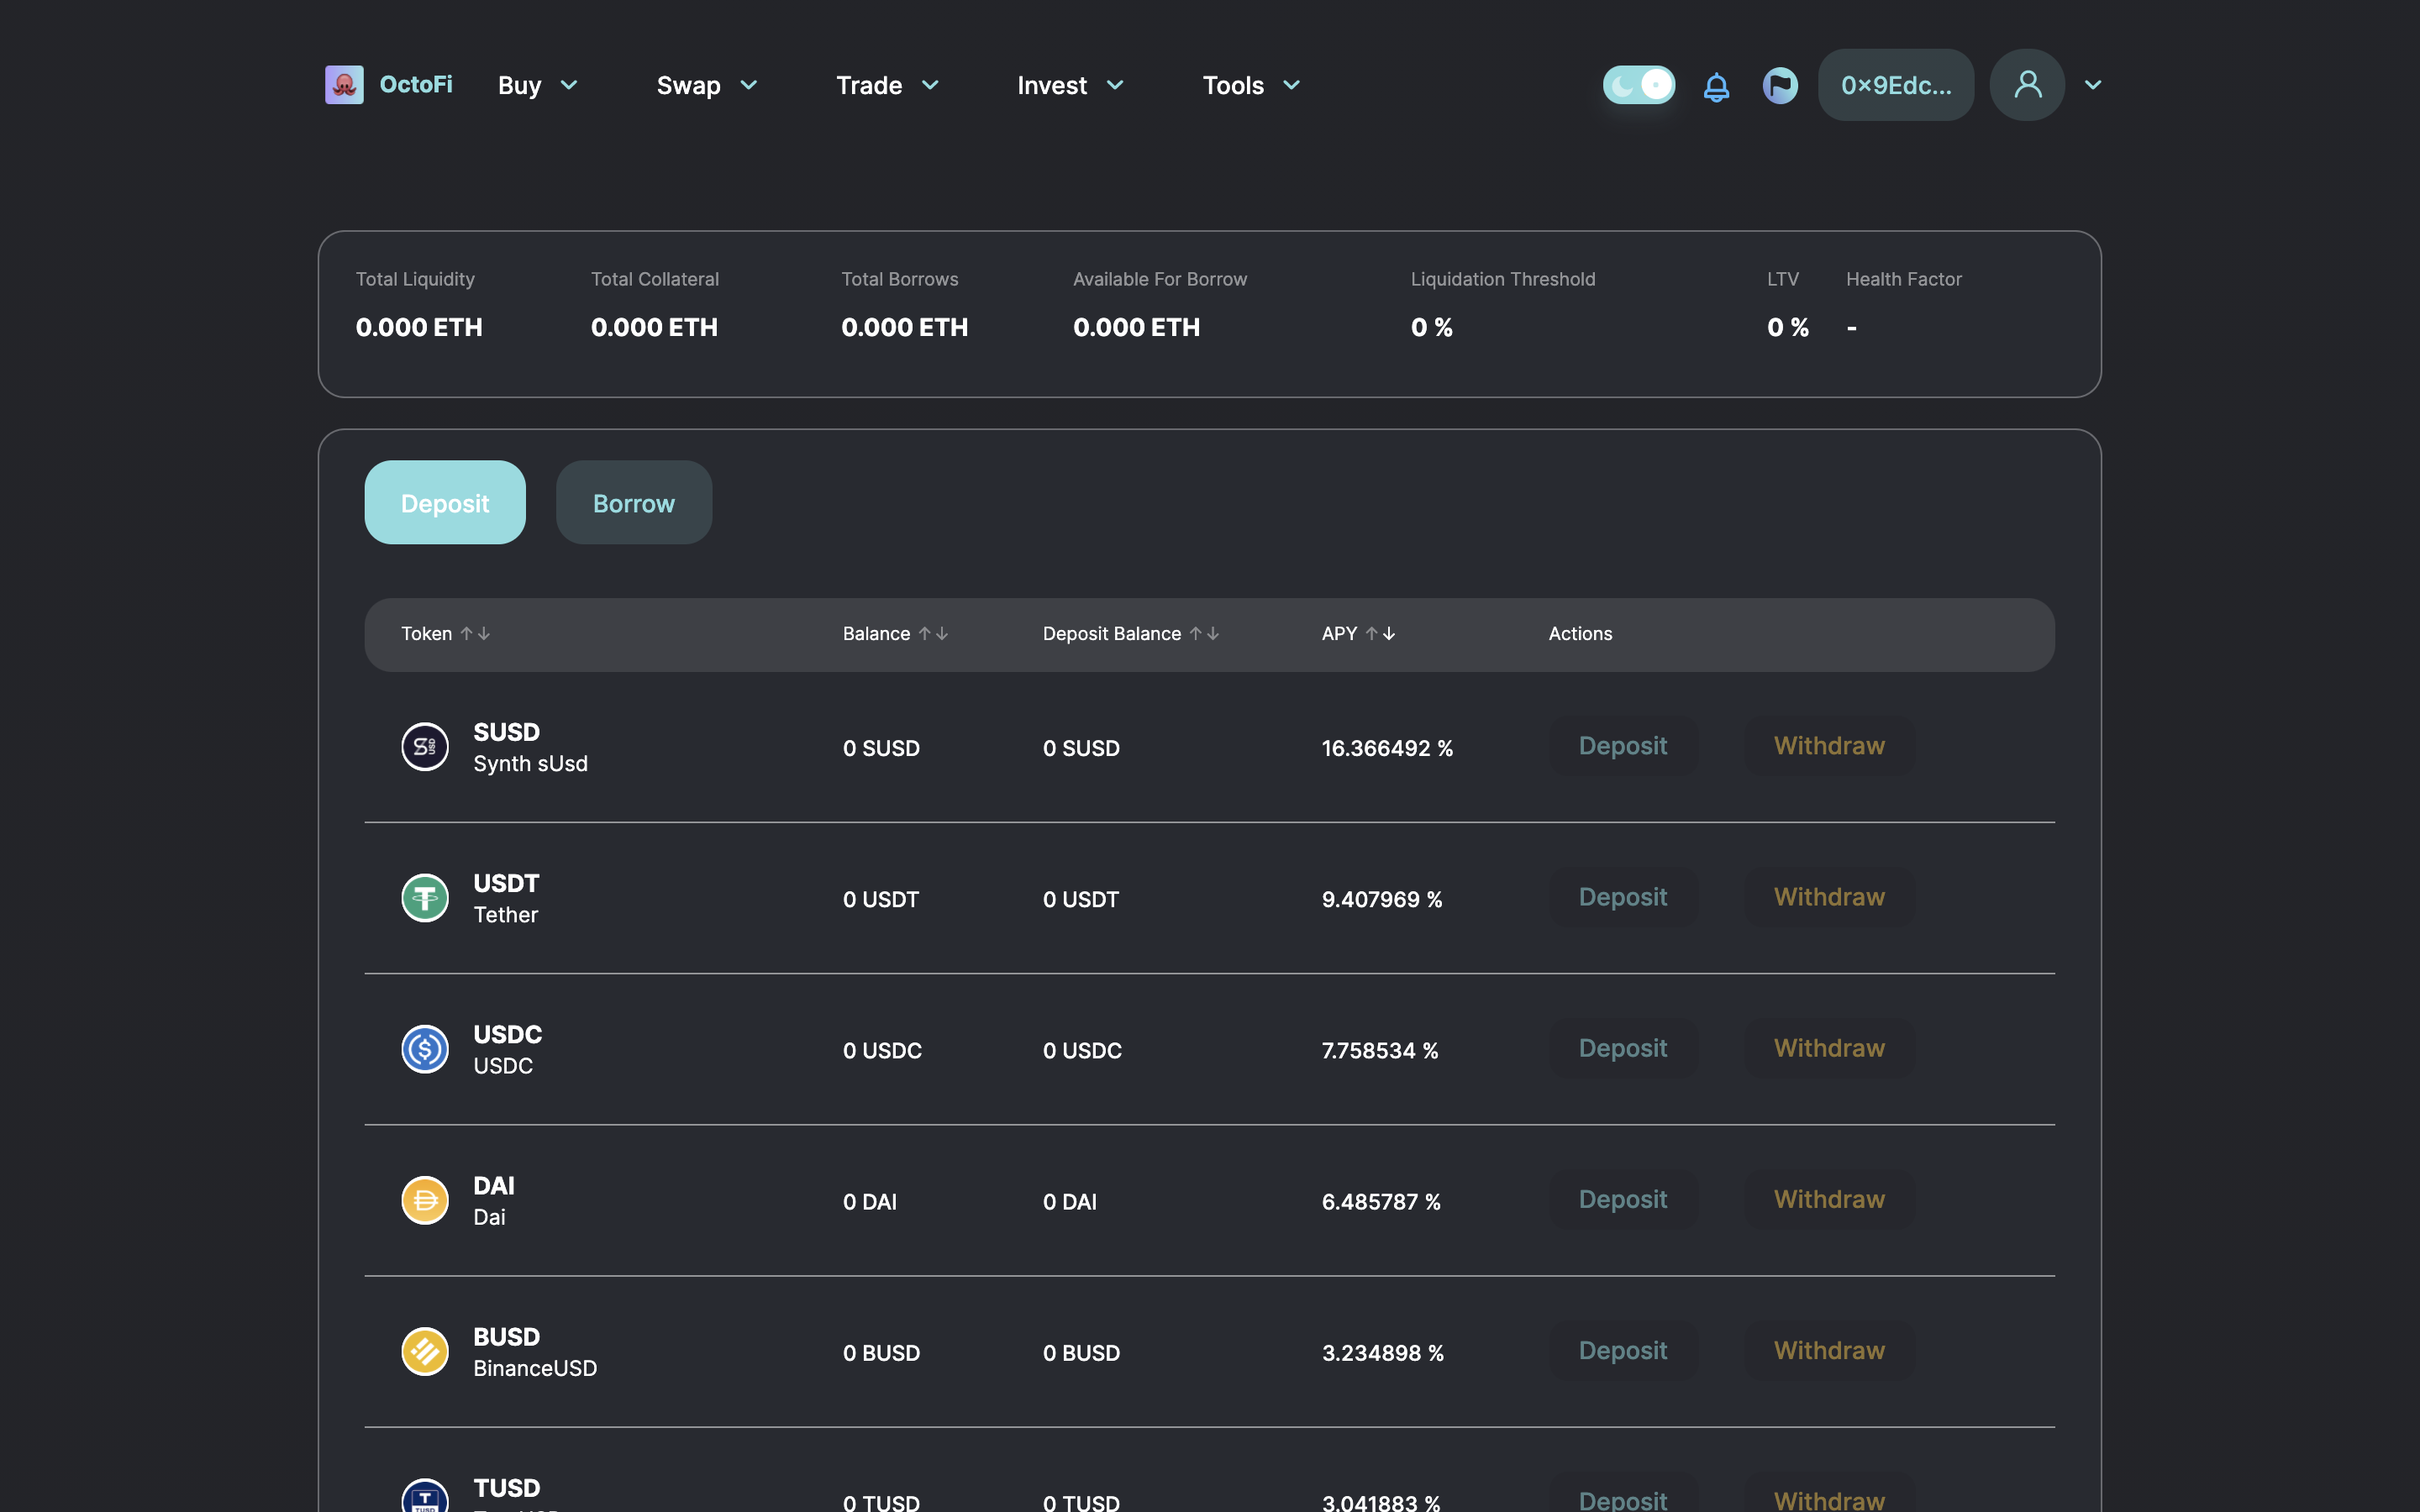Screen dimensions: 2420x1512
Task: Switch to the Borrow tab
Action: point(634,503)
